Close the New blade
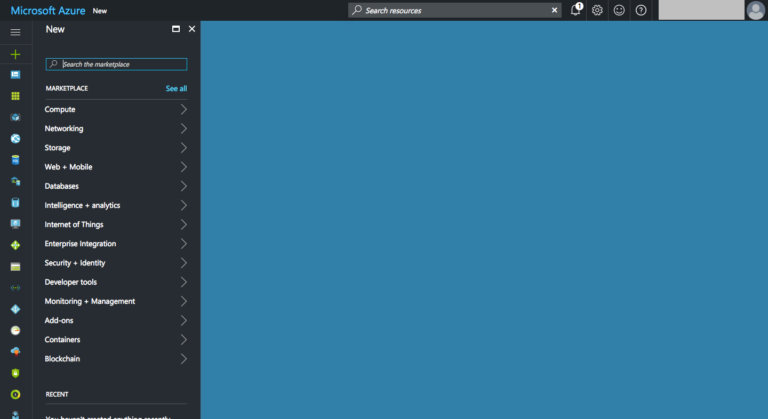The width and height of the screenshot is (768, 419). click(x=192, y=29)
